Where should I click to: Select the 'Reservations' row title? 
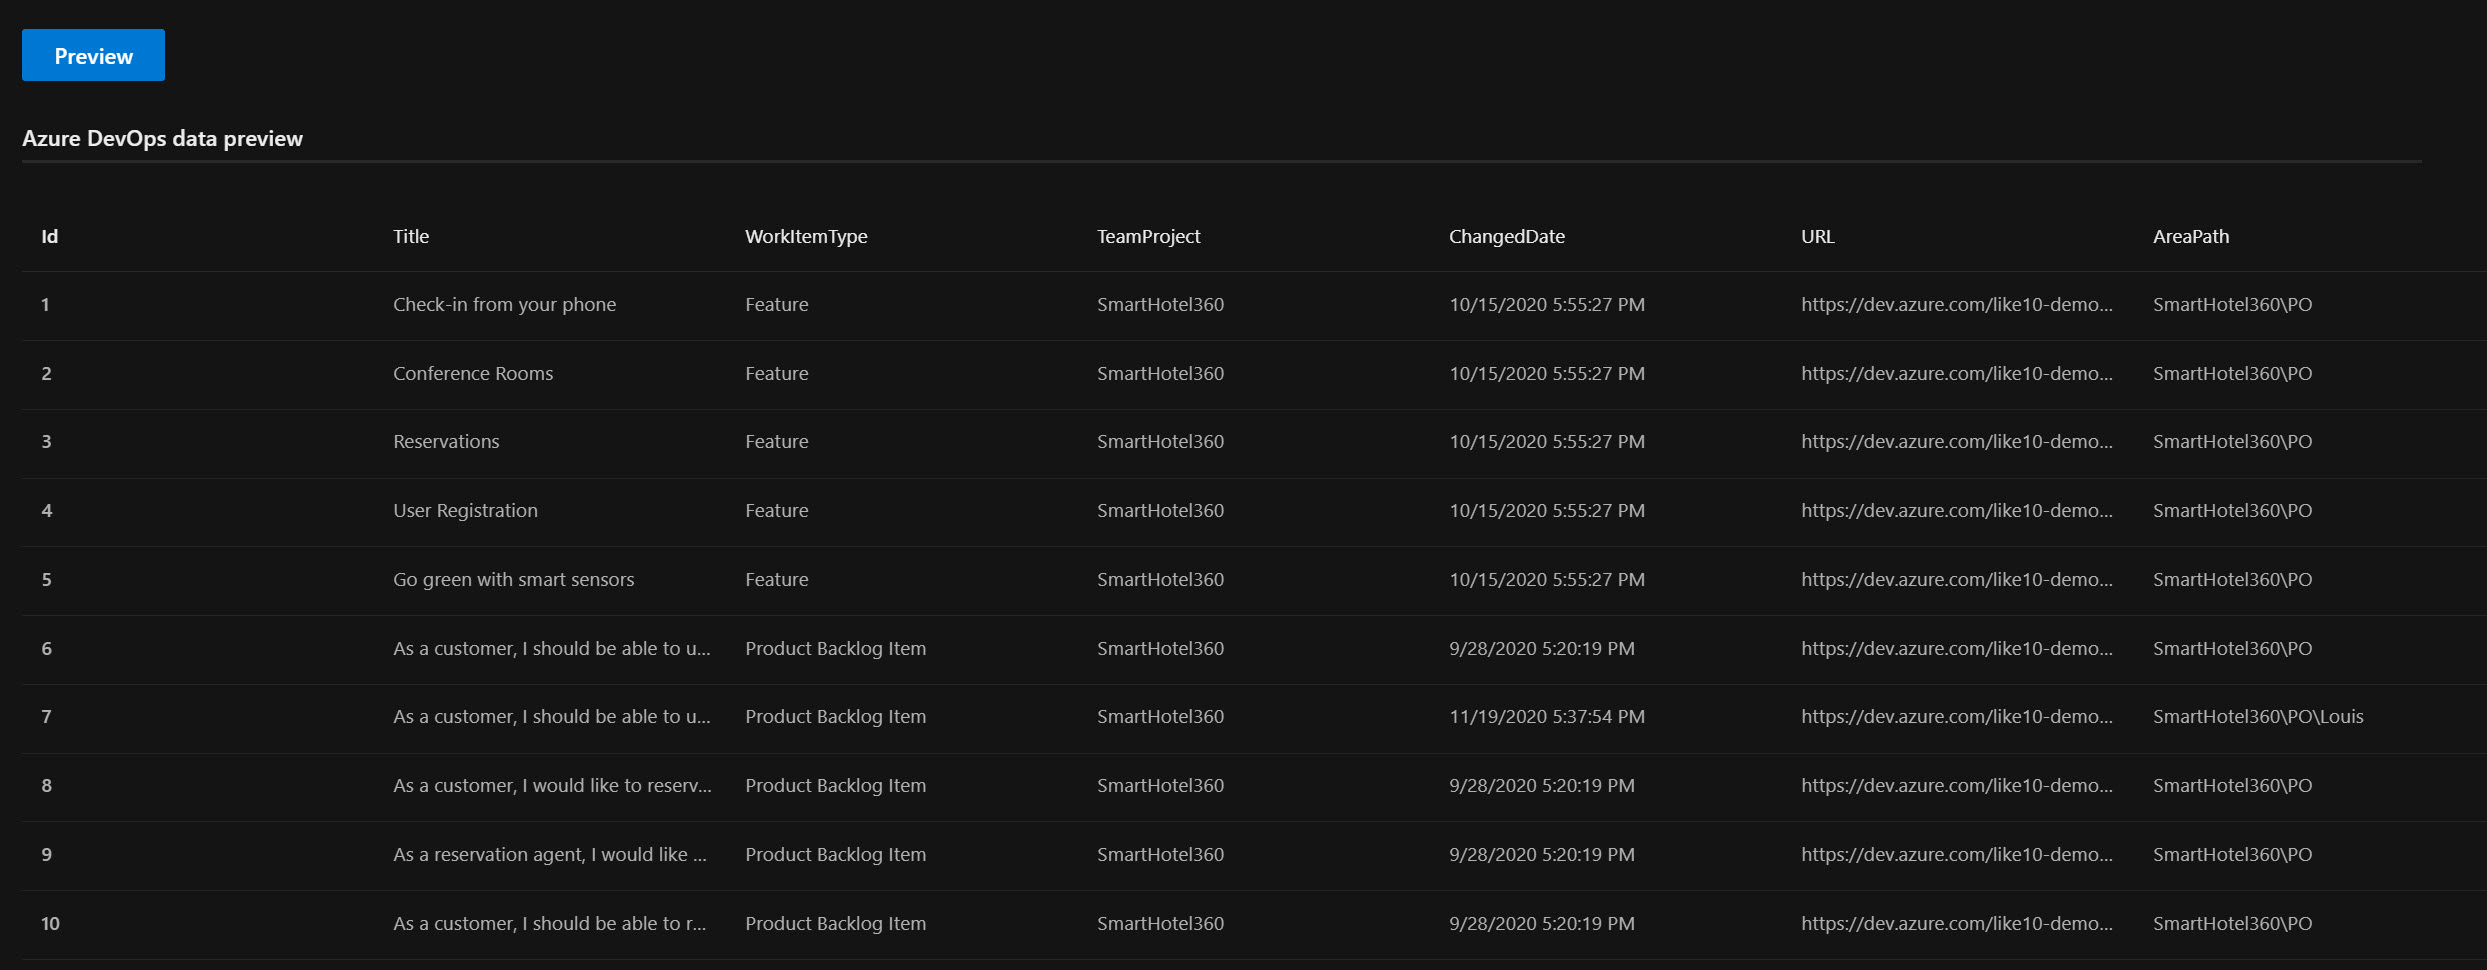tap(445, 442)
